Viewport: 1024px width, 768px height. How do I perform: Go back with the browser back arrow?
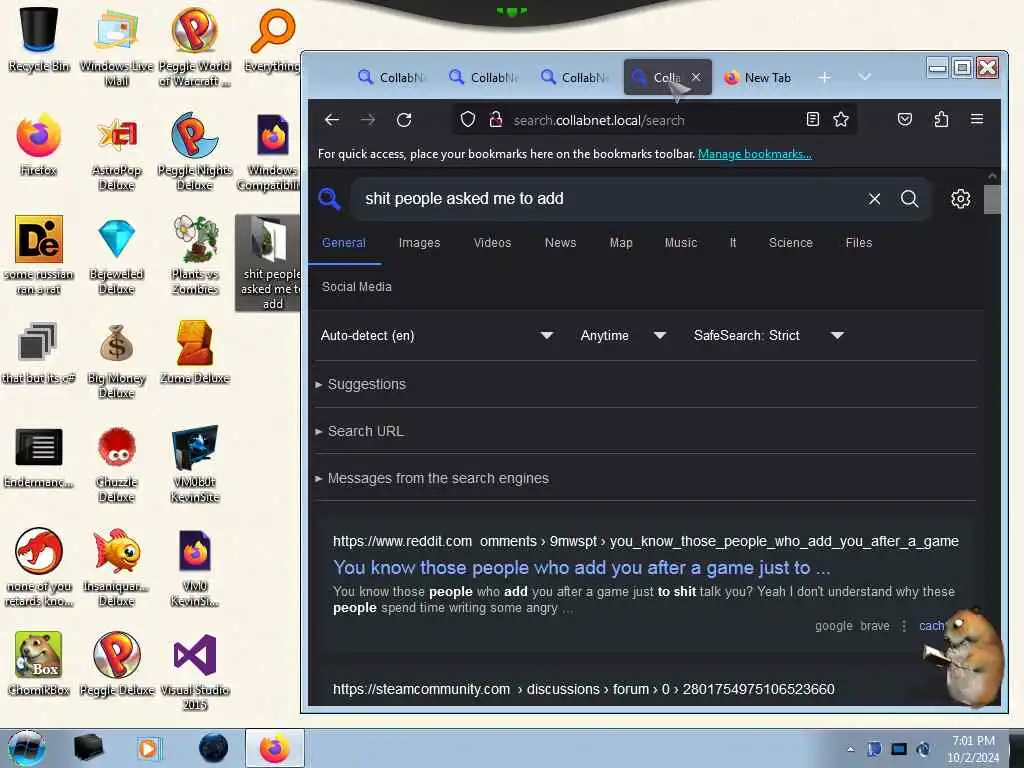(x=332, y=120)
